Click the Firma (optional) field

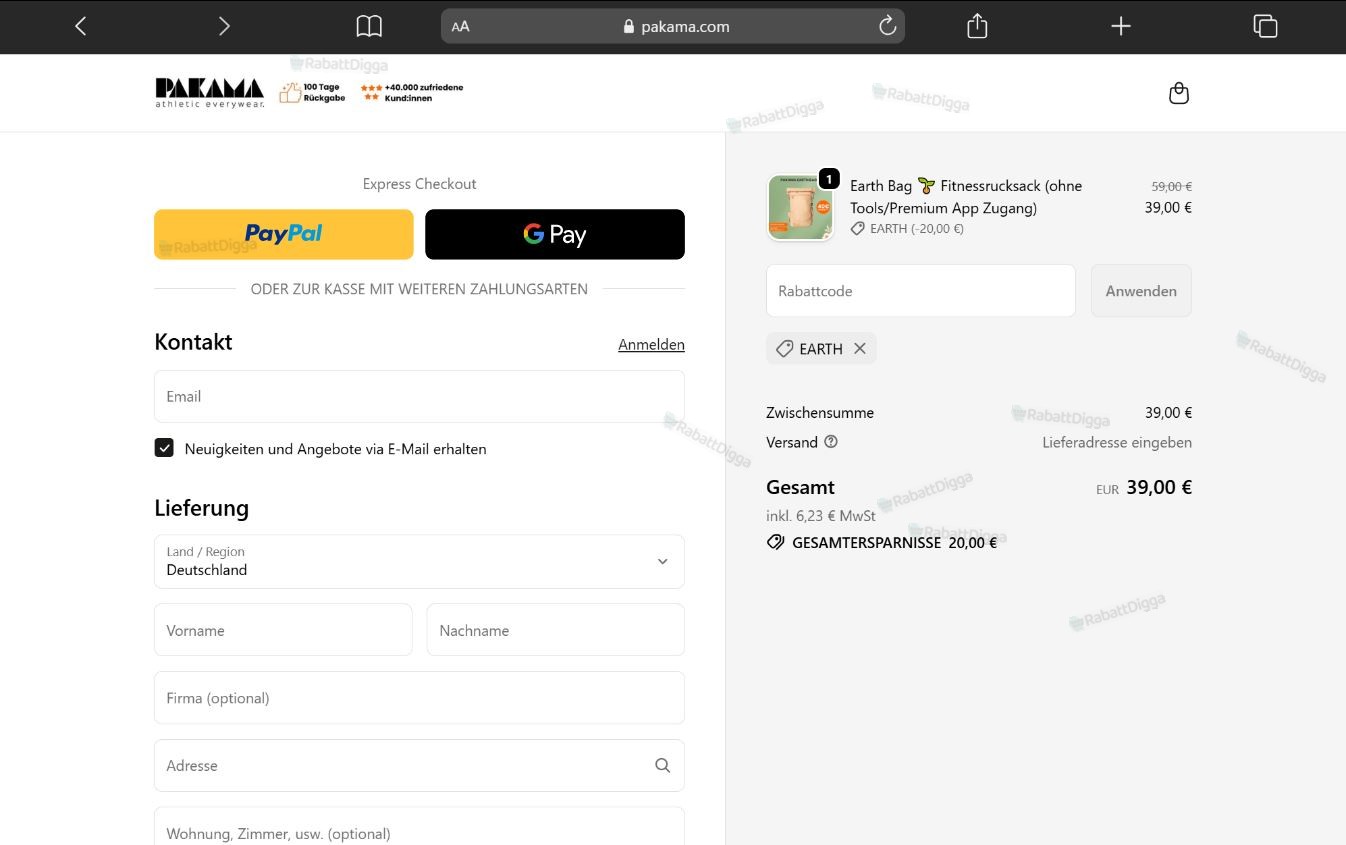pyautogui.click(x=419, y=698)
